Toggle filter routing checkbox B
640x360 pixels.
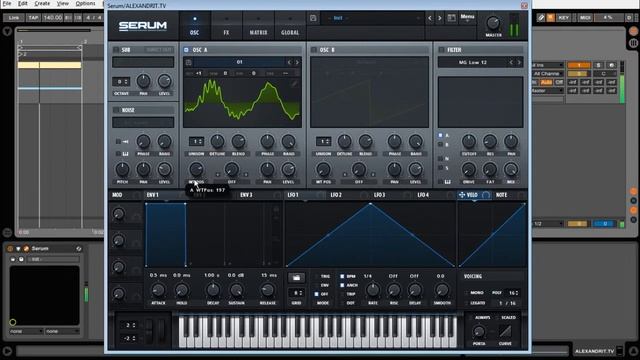440,144
